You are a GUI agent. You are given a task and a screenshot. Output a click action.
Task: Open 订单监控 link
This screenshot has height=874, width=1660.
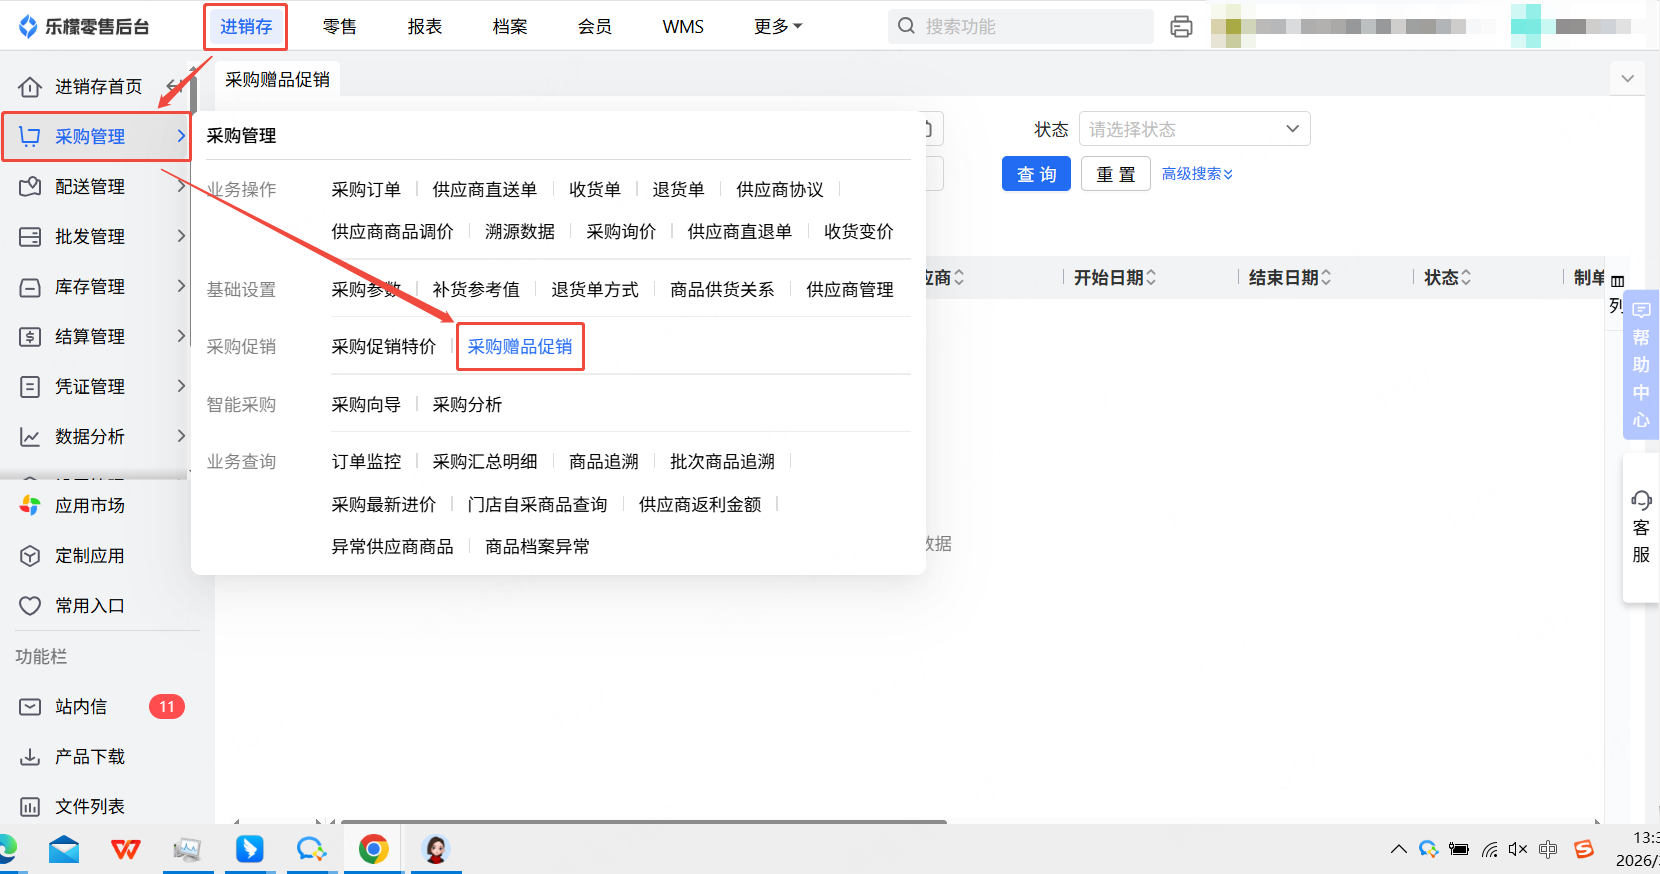(366, 461)
